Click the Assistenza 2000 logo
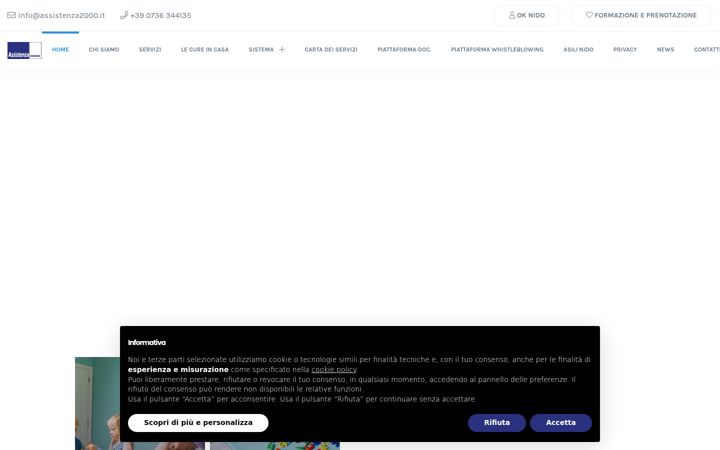This screenshot has height=450, width=720. [24, 50]
